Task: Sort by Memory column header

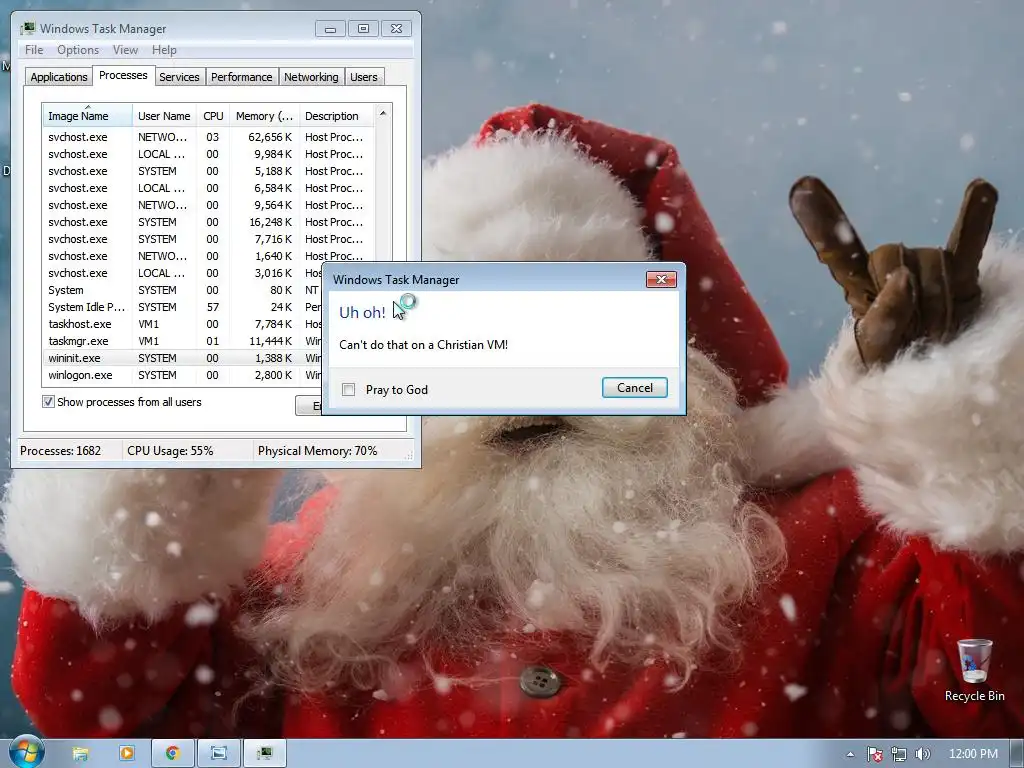Action: click(x=264, y=116)
